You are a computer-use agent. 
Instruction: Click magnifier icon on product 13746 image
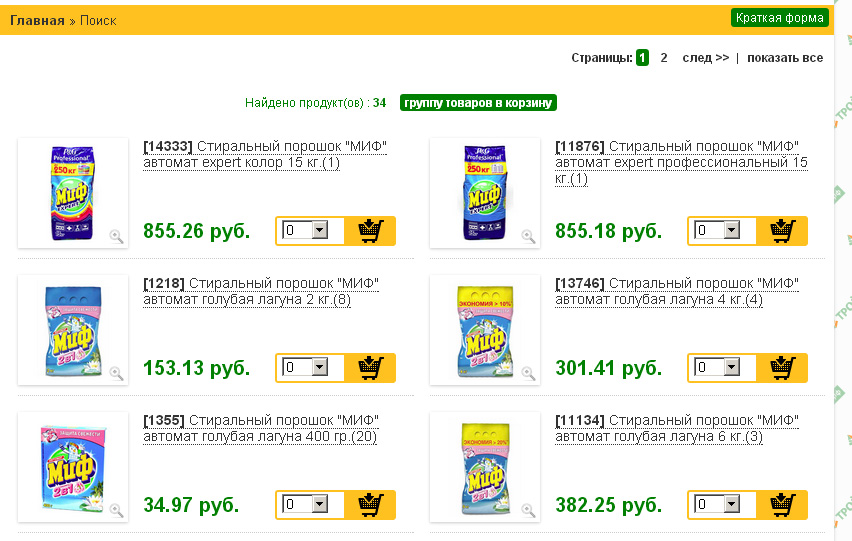click(x=528, y=373)
